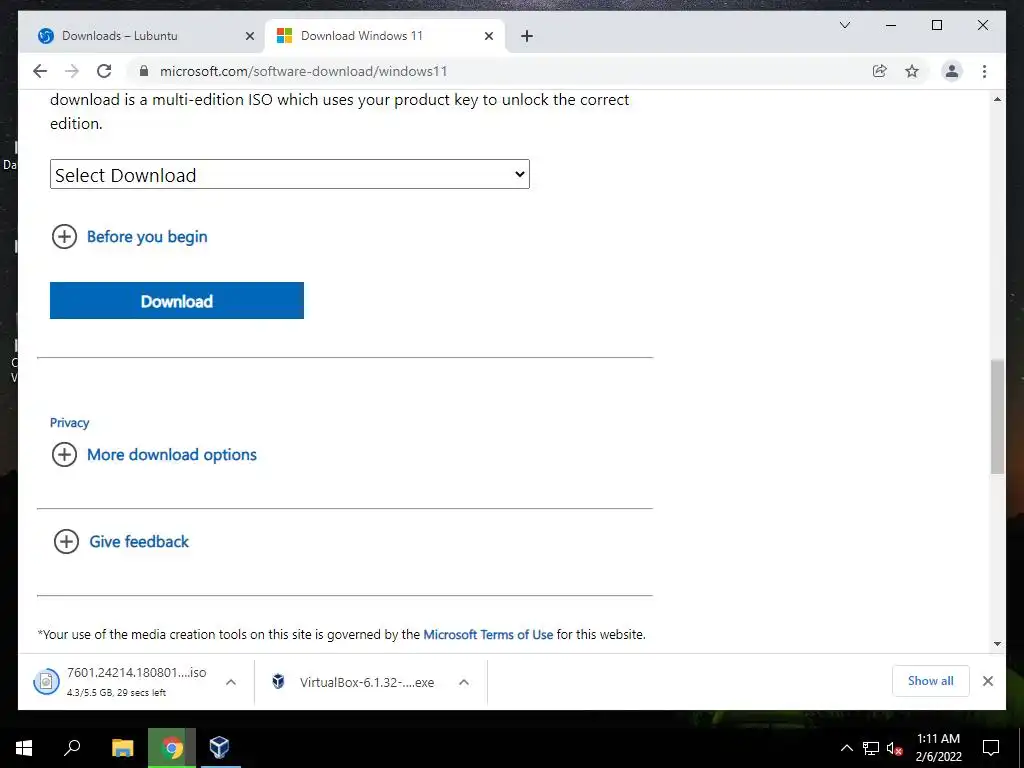Image resolution: width=1024 pixels, height=768 pixels.
Task: Open File Explorer from the taskbar
Action: (x=122, y=748)
